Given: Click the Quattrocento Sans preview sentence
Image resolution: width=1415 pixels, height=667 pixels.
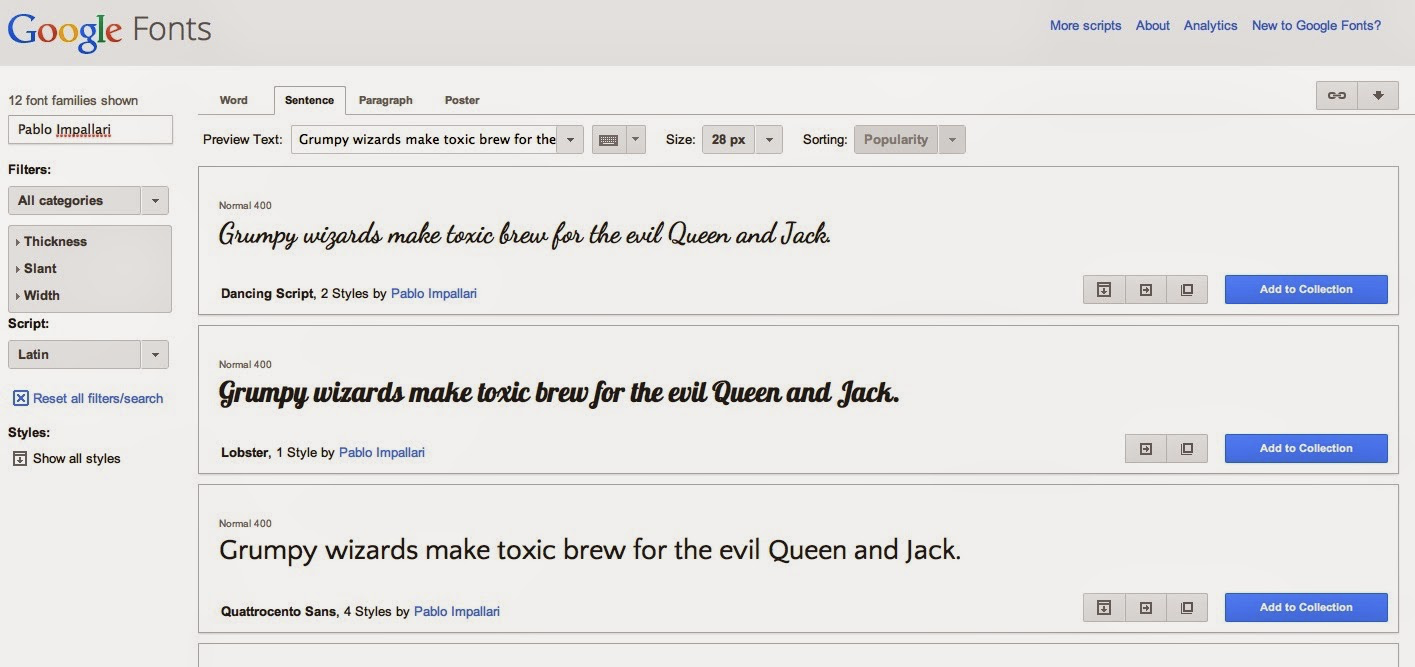Looking at the screenshot, I should 590,550.
